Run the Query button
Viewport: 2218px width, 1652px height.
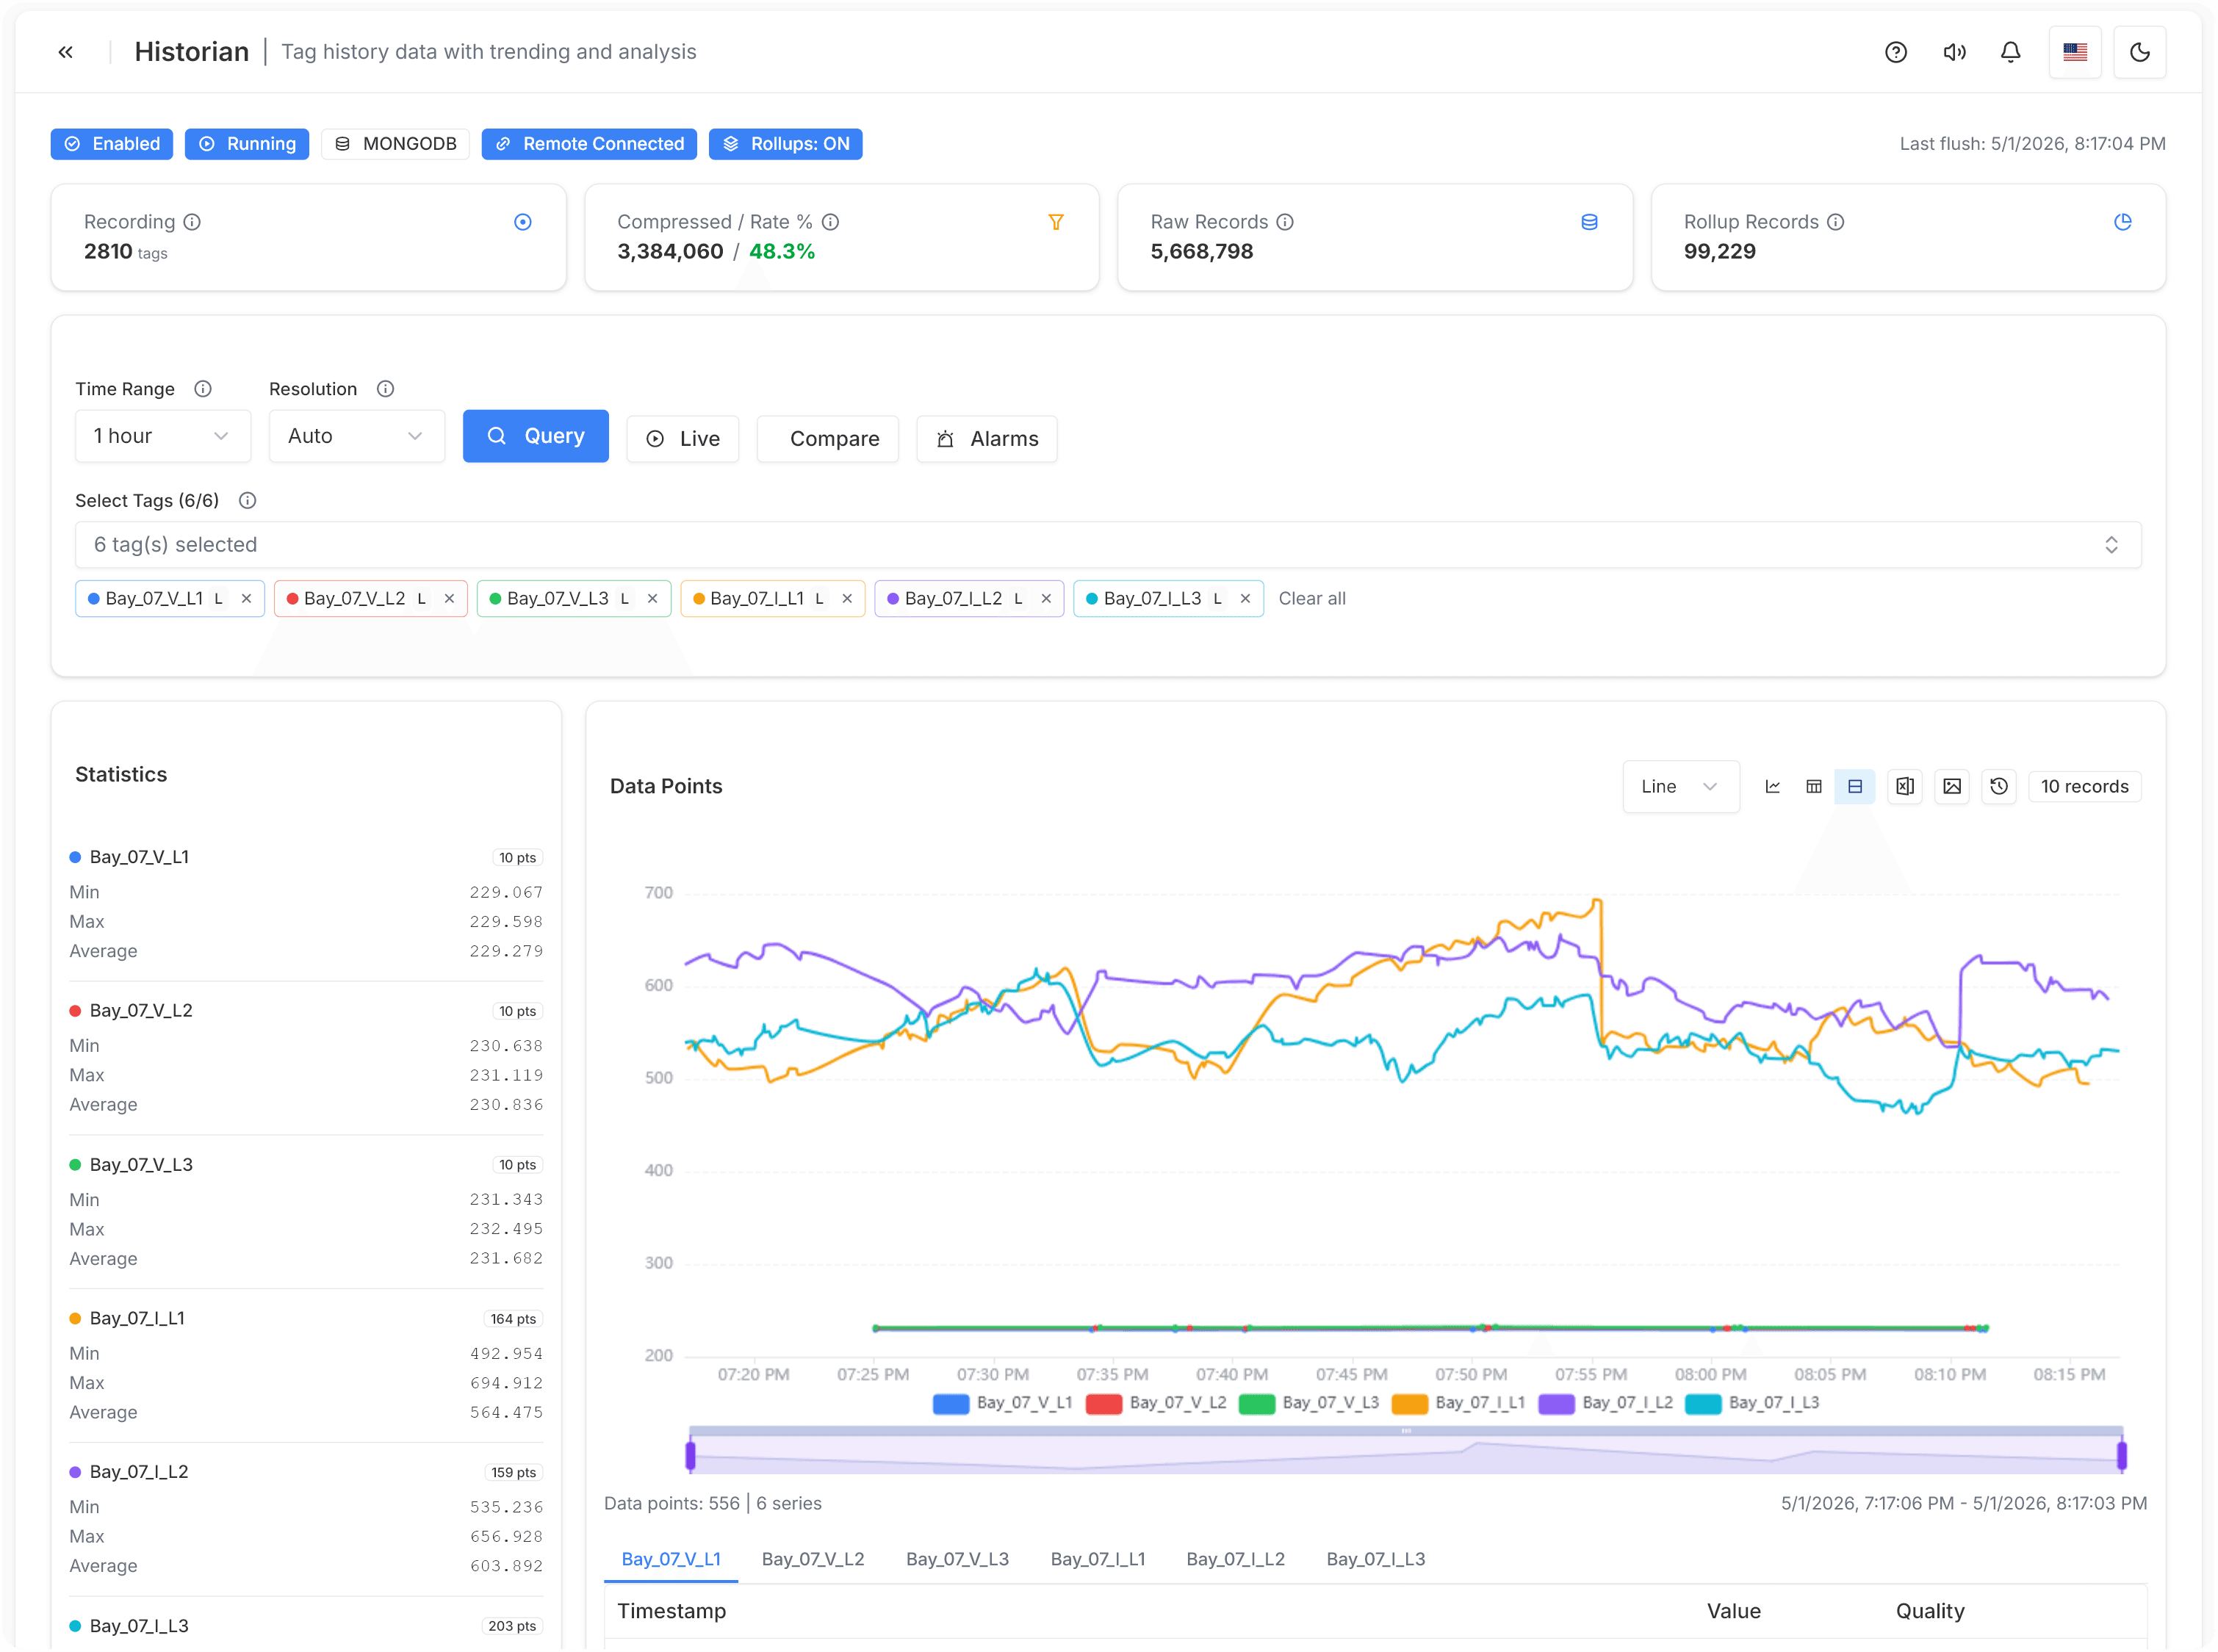coord(535,436)
